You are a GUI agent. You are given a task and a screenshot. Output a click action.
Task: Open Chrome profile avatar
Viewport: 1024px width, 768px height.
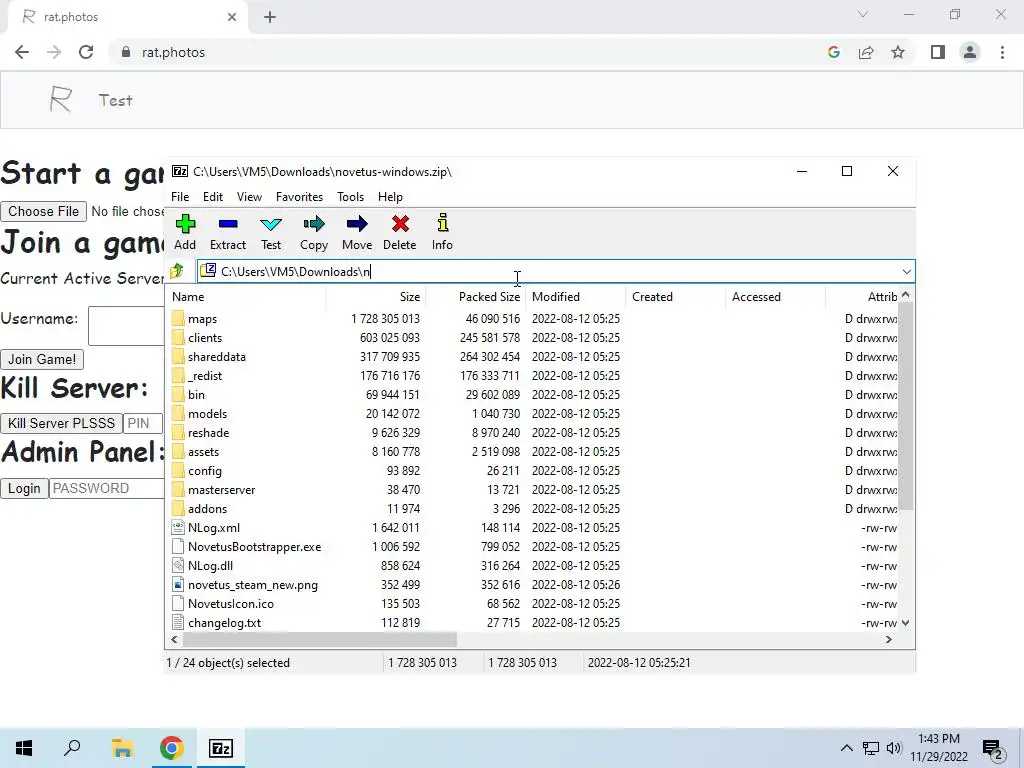[x=970, y=52]
